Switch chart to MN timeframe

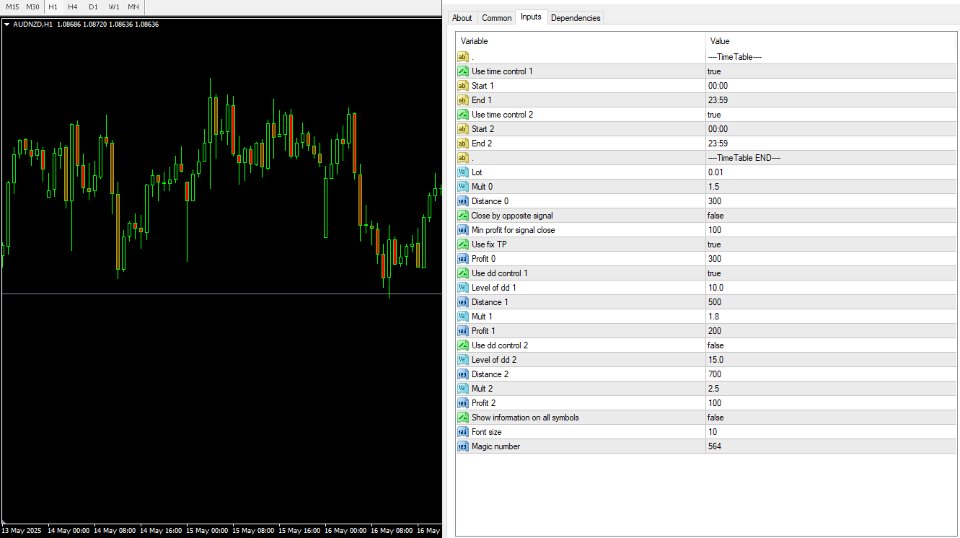[133, 7]
